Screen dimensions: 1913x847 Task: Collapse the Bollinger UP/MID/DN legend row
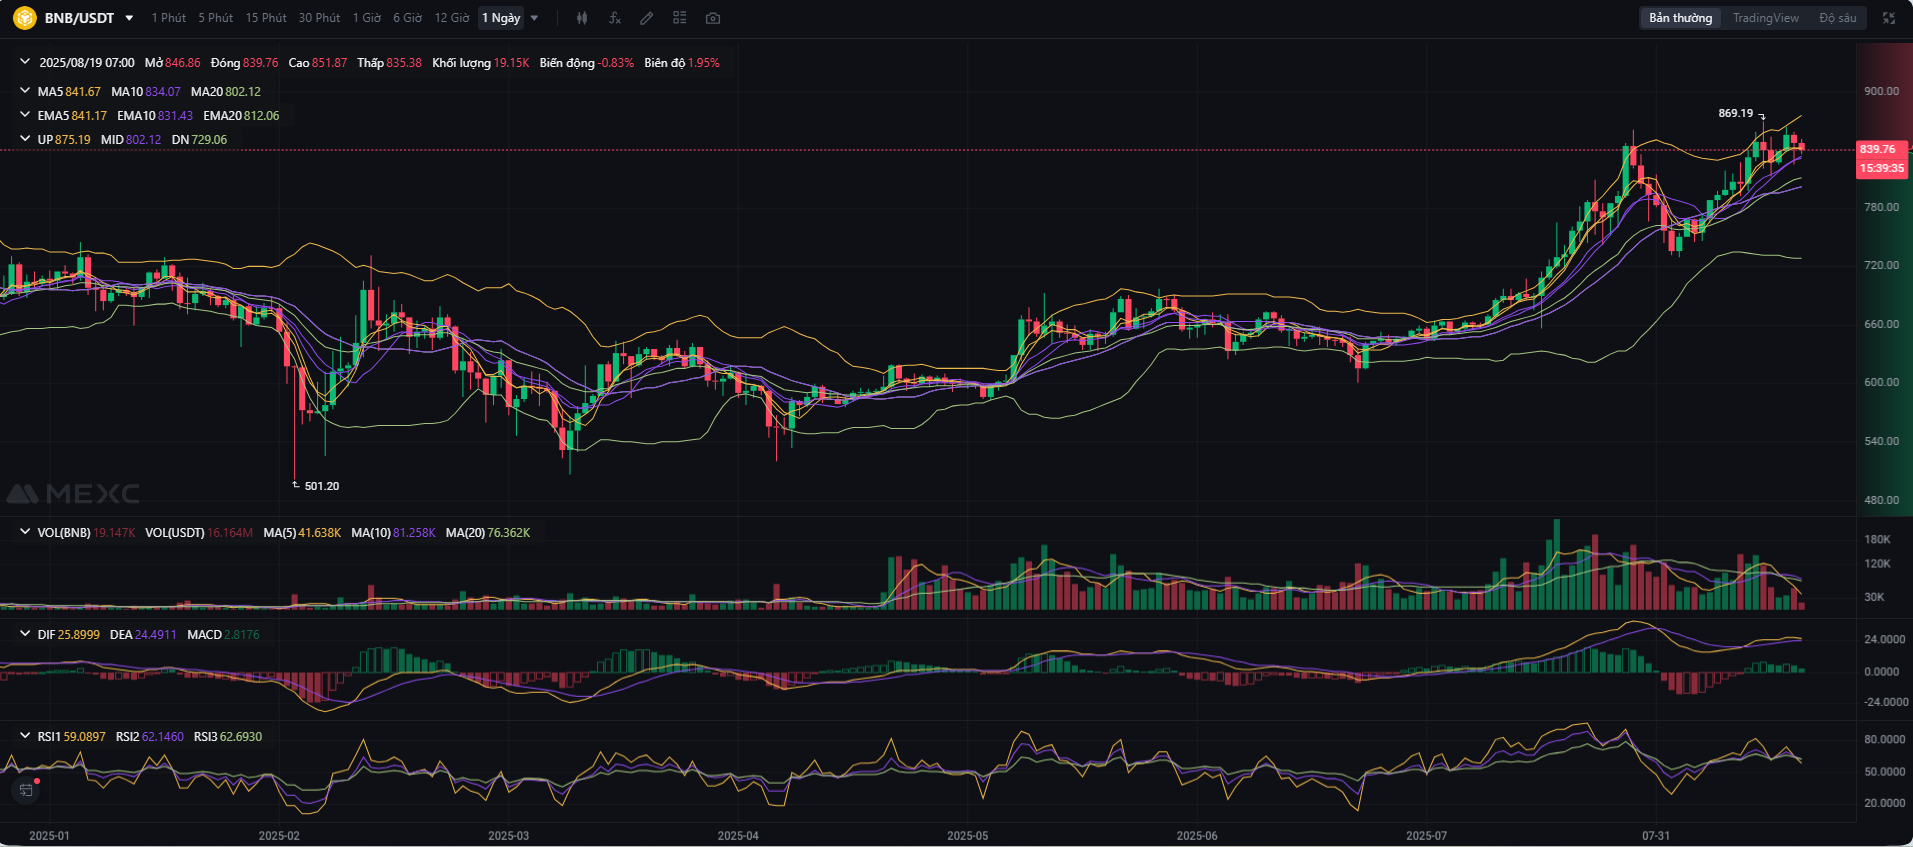click(25, 139)
